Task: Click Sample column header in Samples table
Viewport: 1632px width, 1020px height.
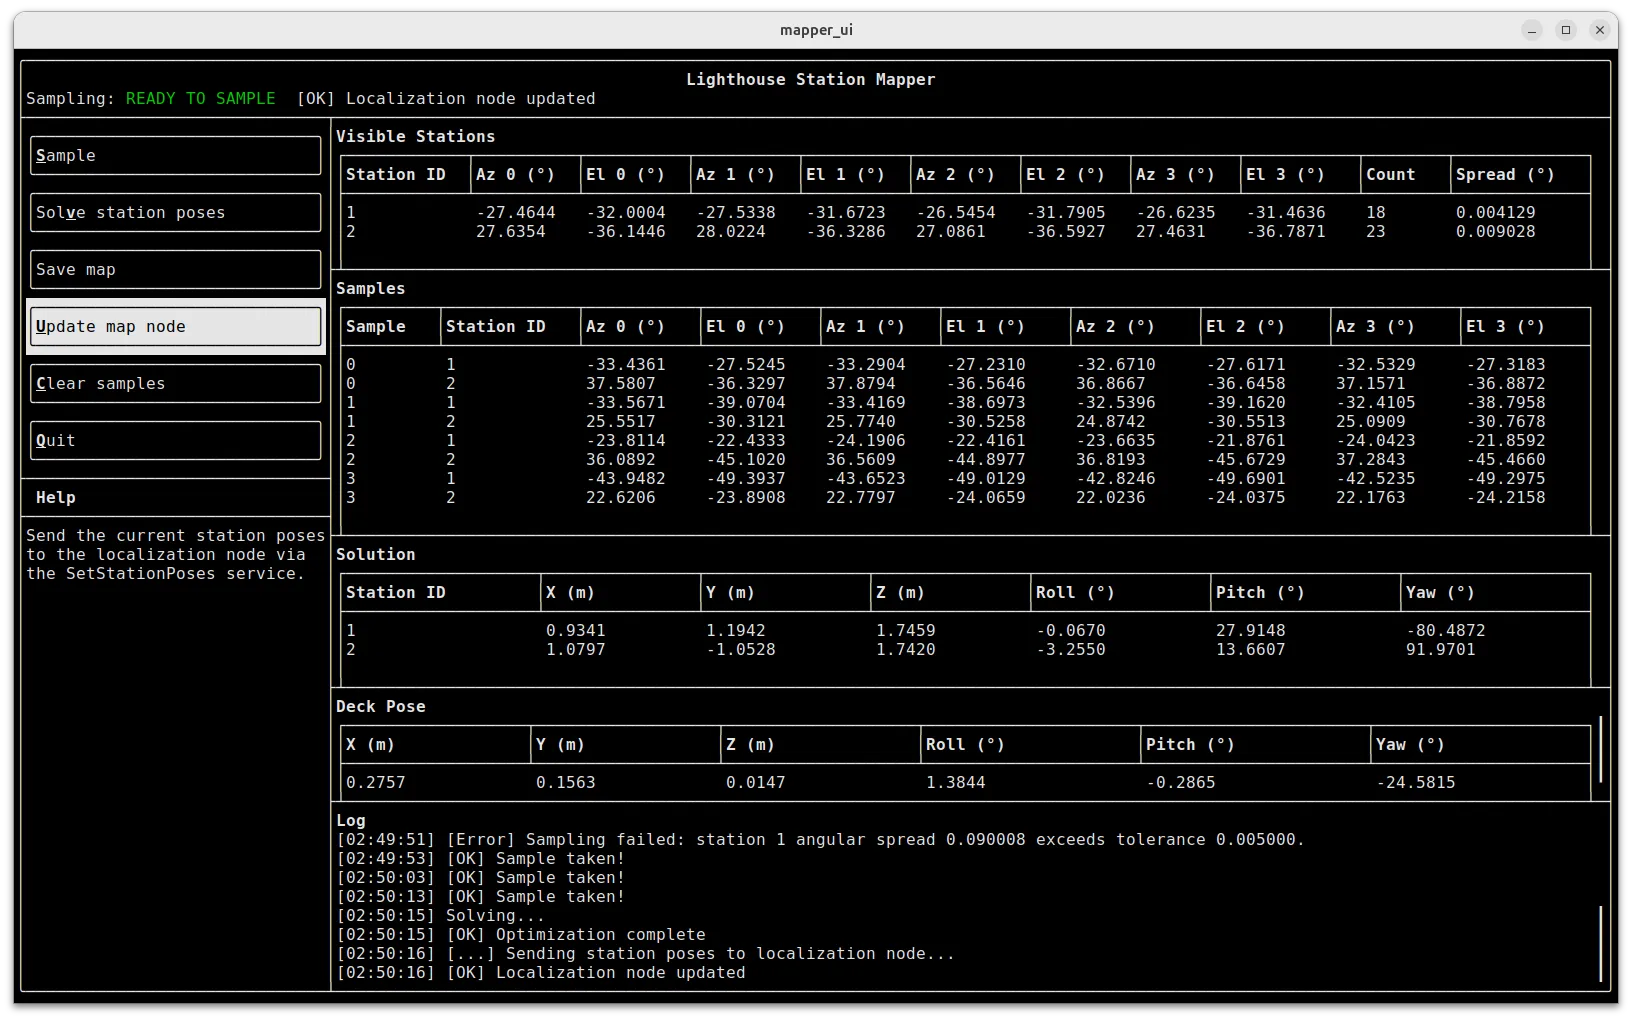Action: (376, 327)
